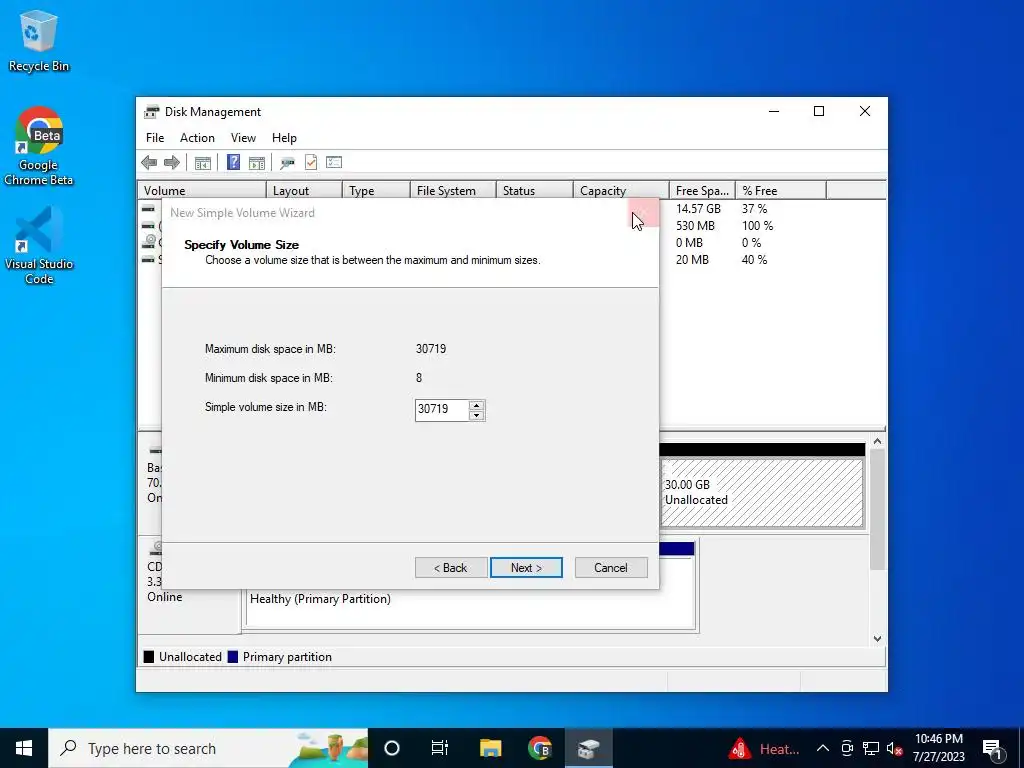
Task: Open Chrome Beta from the taskbar
Action: pos(539,748)
